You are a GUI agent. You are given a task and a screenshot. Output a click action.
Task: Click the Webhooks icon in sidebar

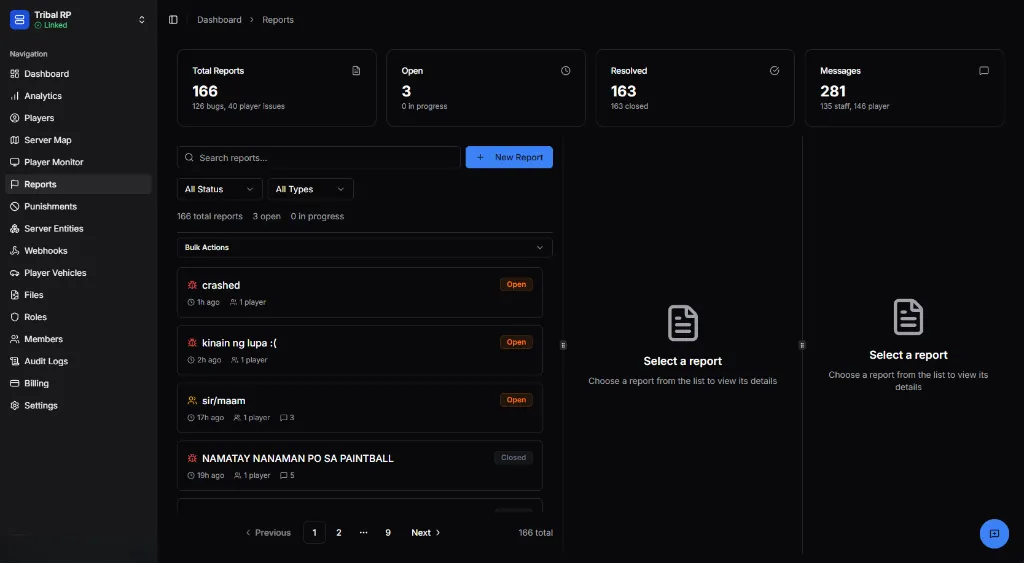(x=14, y=251)
